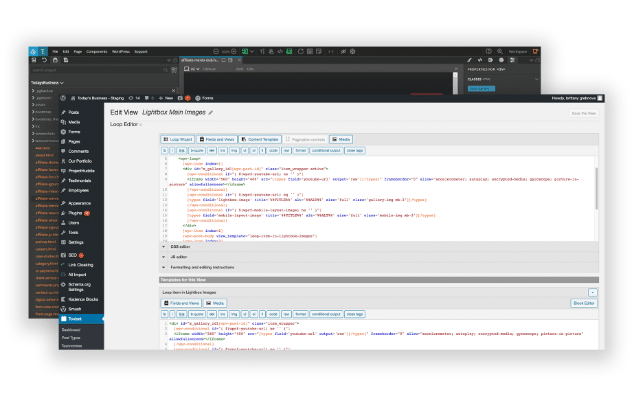The height and width of the screenshot is (398, 636).
Task: Click b-quote in the Loop Editor toolbar
Action: click(197, 151)
